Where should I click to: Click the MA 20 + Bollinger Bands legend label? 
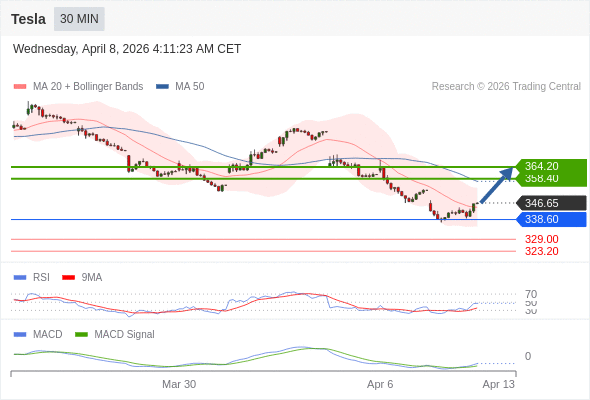(88, 87)
